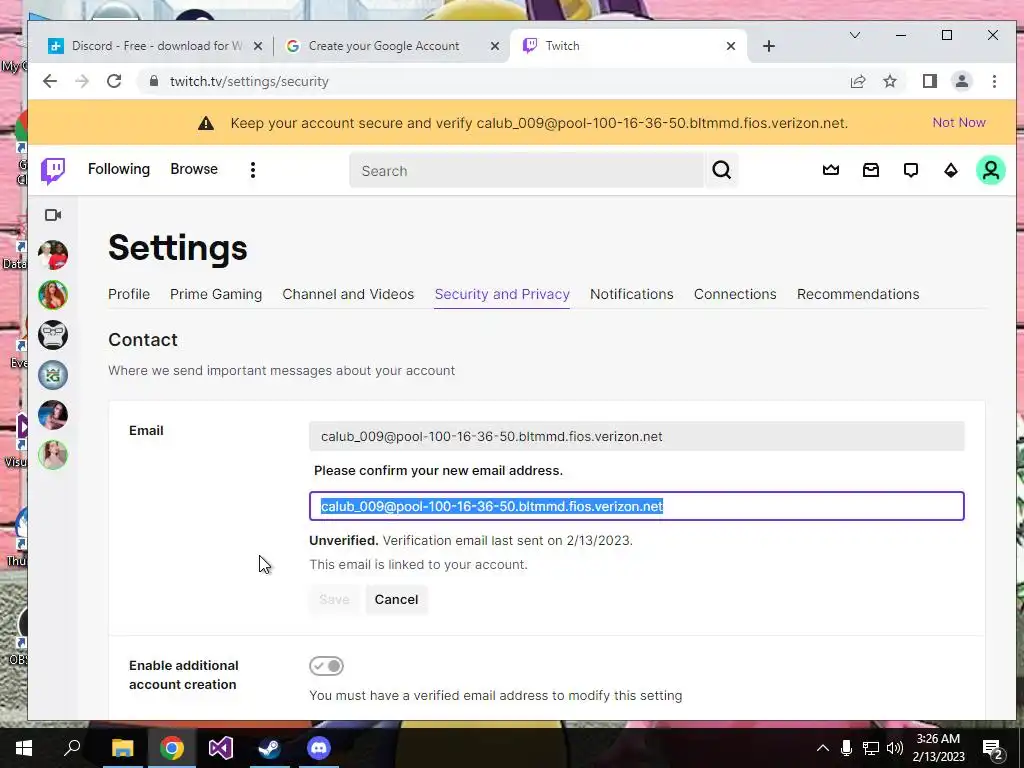Open the Windows Start menu
Viewport: 1024px width, 768px height.
pyautogui.click(x=24, y=748)
